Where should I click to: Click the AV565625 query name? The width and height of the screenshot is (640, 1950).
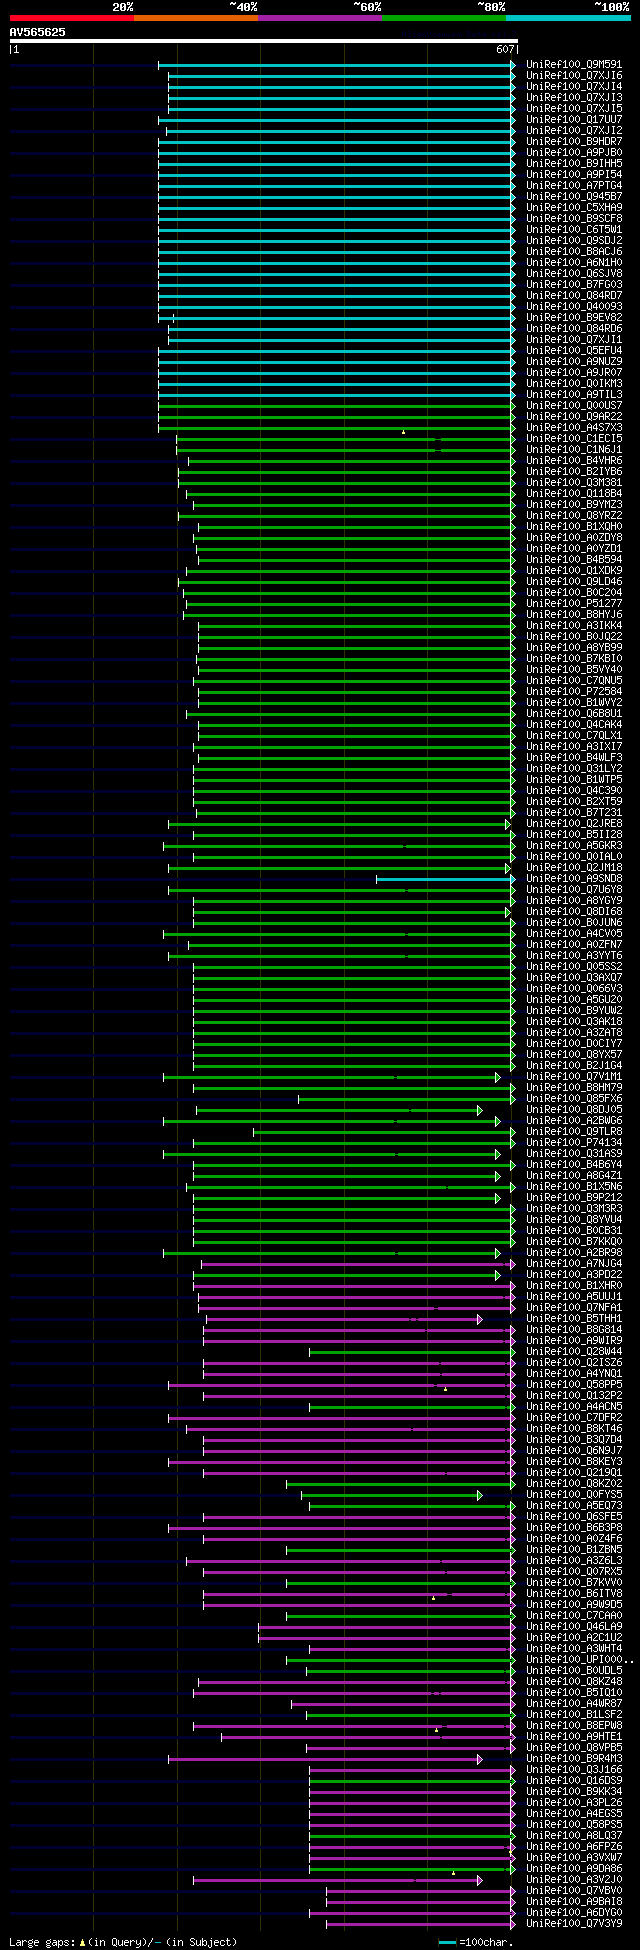(38, 32)
